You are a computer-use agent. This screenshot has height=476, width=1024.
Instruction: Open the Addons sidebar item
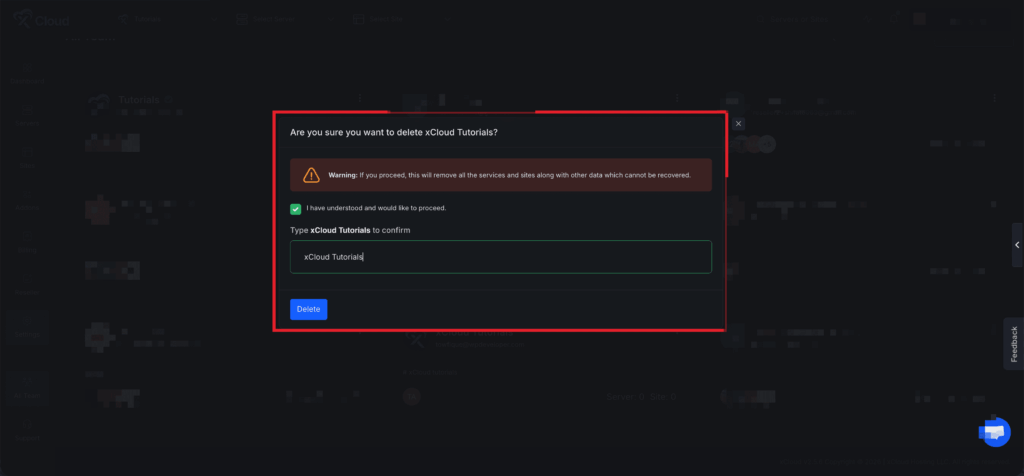pos(27,200)
